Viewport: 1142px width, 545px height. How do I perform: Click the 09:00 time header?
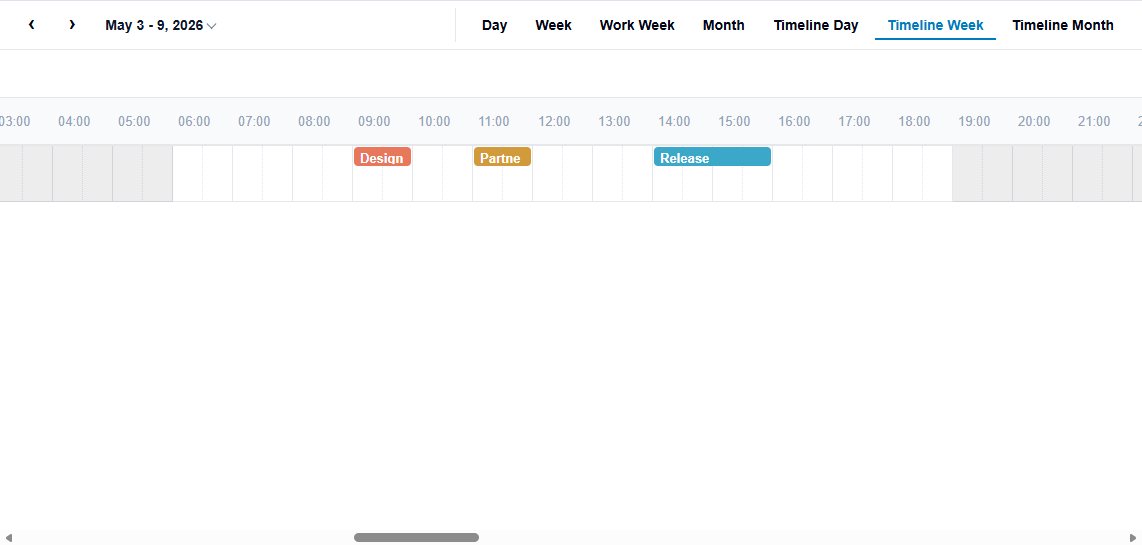pos(374,122)
